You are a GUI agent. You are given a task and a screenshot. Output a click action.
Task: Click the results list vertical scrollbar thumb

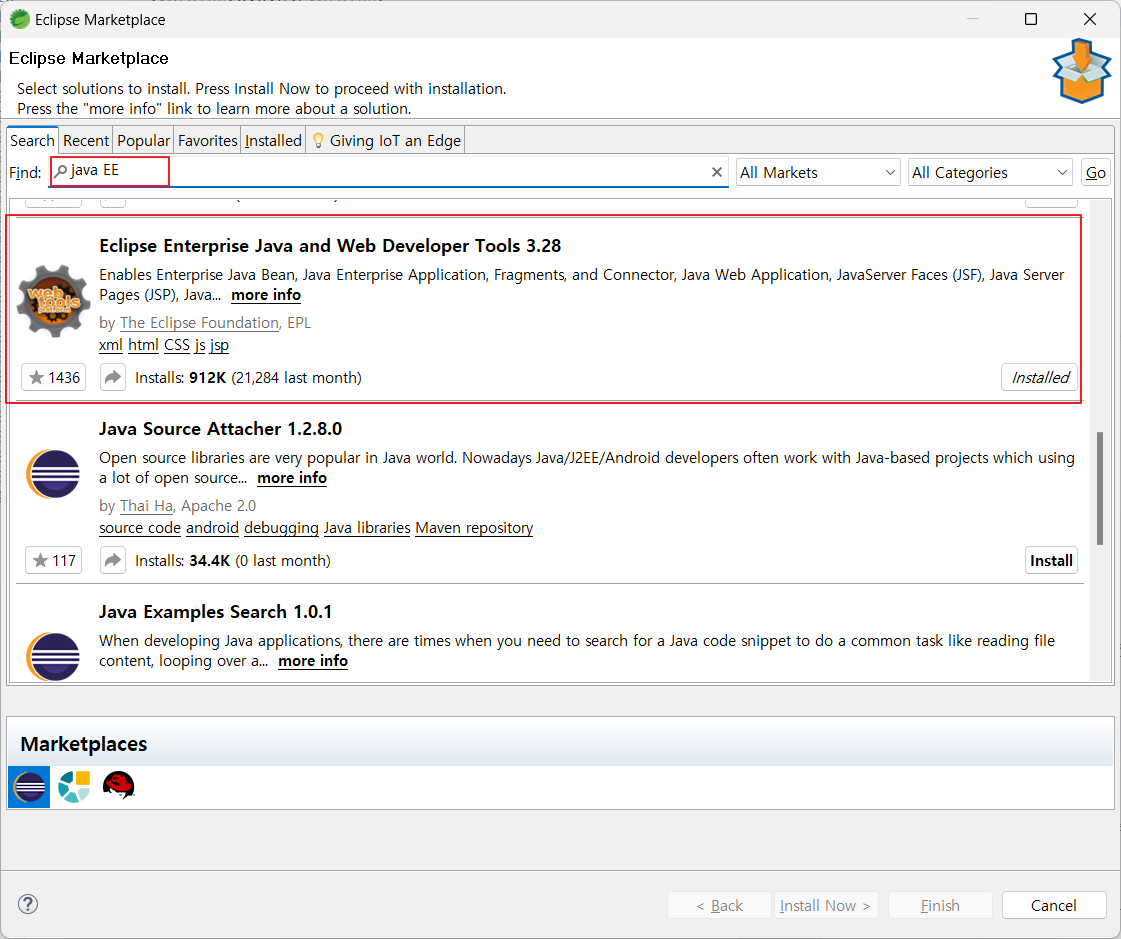pos(1100,488)
